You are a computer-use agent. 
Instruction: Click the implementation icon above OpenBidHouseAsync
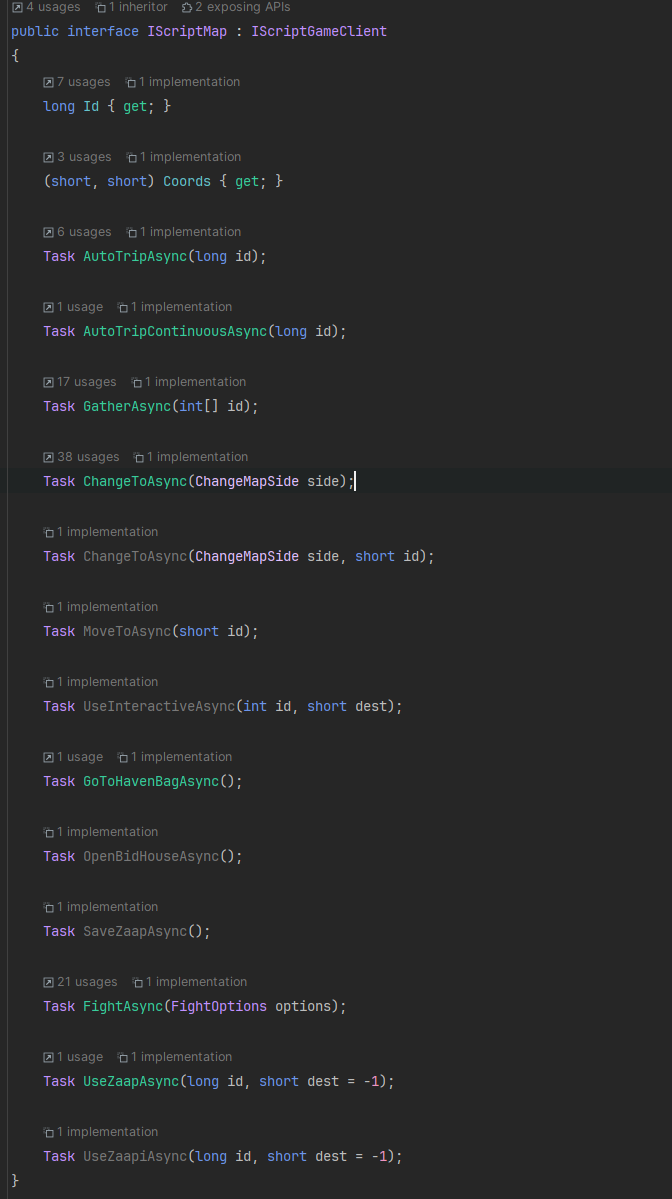[x=49, y=831]
